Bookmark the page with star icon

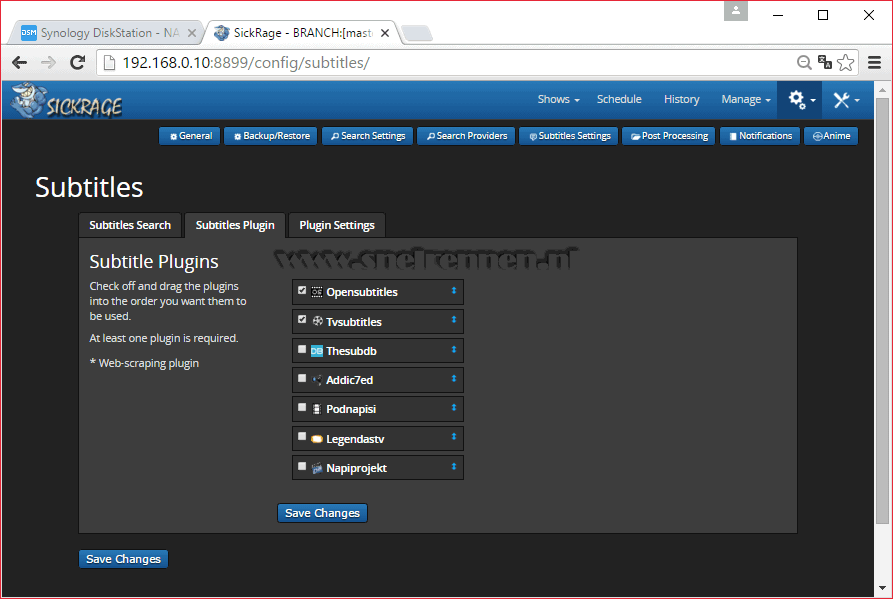tap(846, 63)
